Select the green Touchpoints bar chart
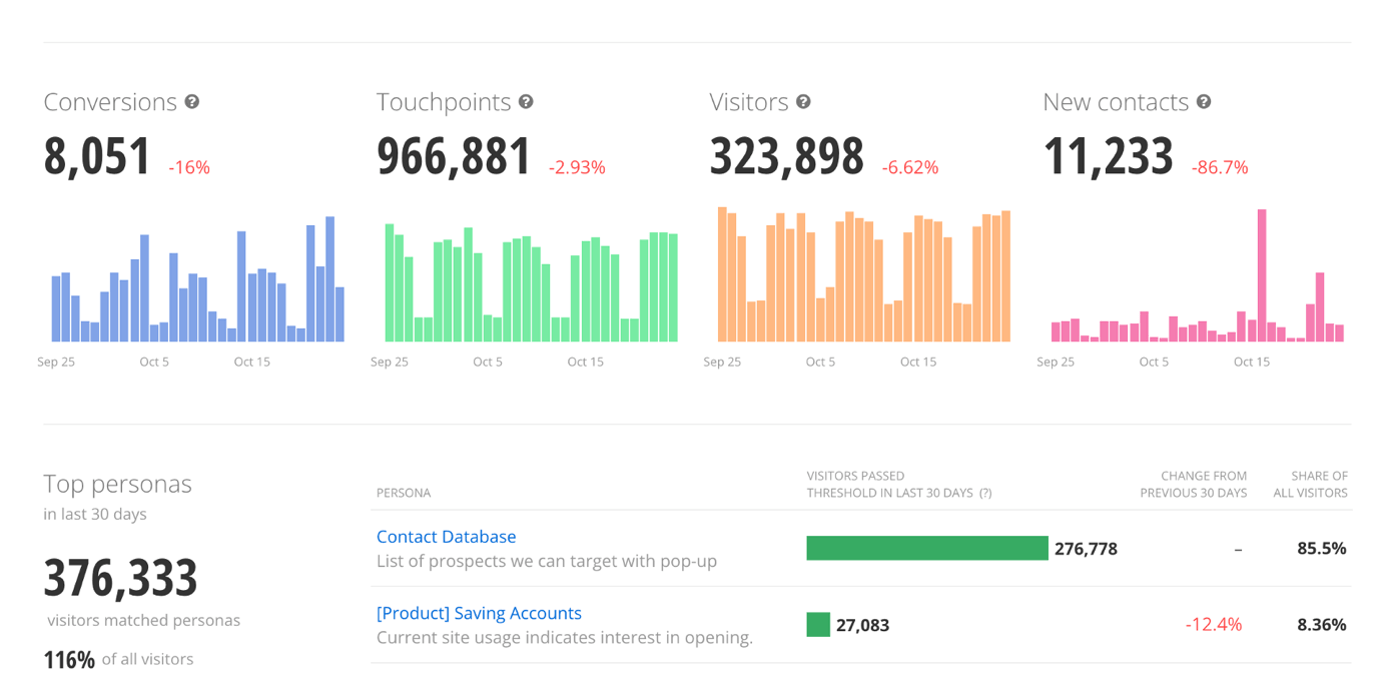This screenshot has height=687, width=1384. tap(531, 285)
